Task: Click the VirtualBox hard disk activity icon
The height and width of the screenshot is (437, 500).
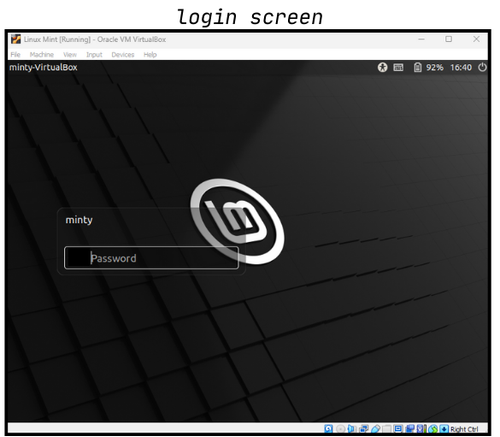Action: point(328,429)
